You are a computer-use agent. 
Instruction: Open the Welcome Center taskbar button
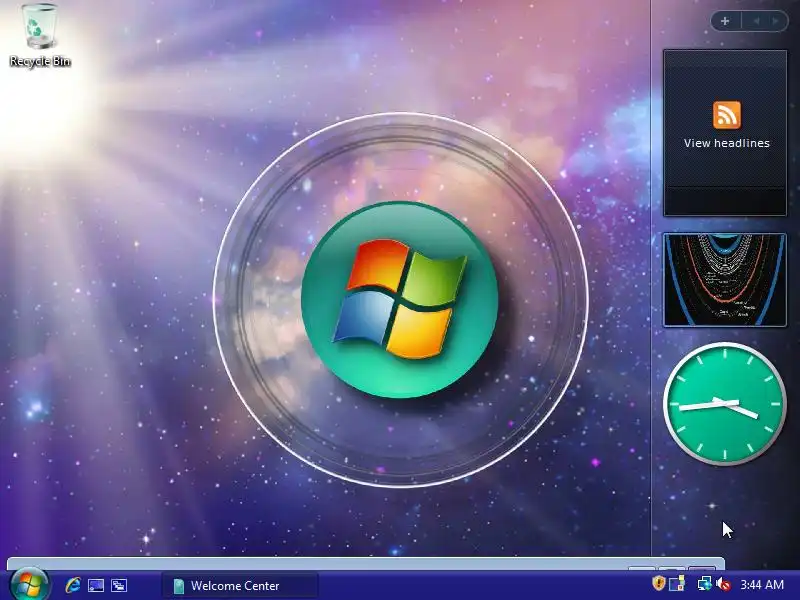pos(240,585)
